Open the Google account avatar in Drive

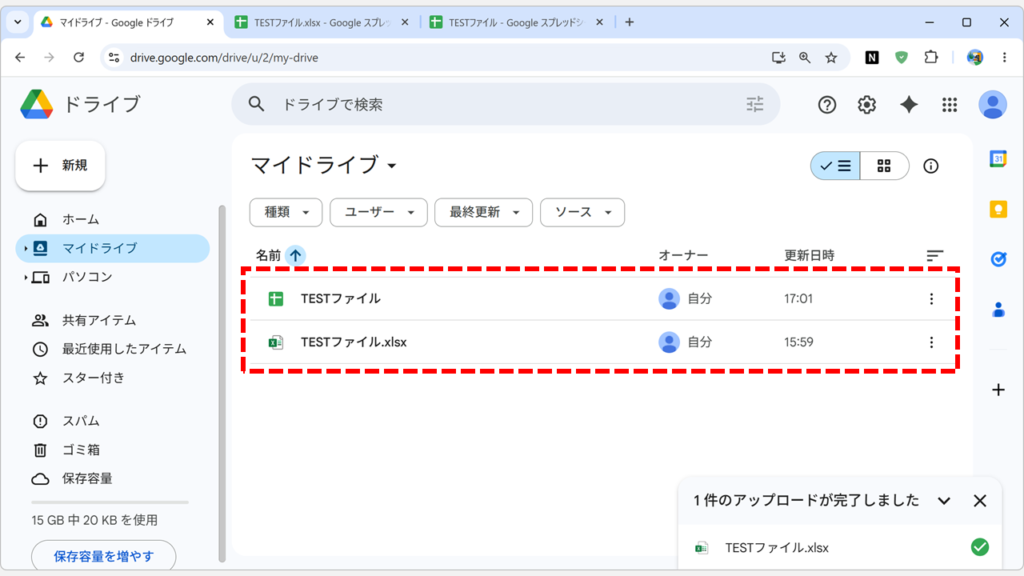[992, 104]
